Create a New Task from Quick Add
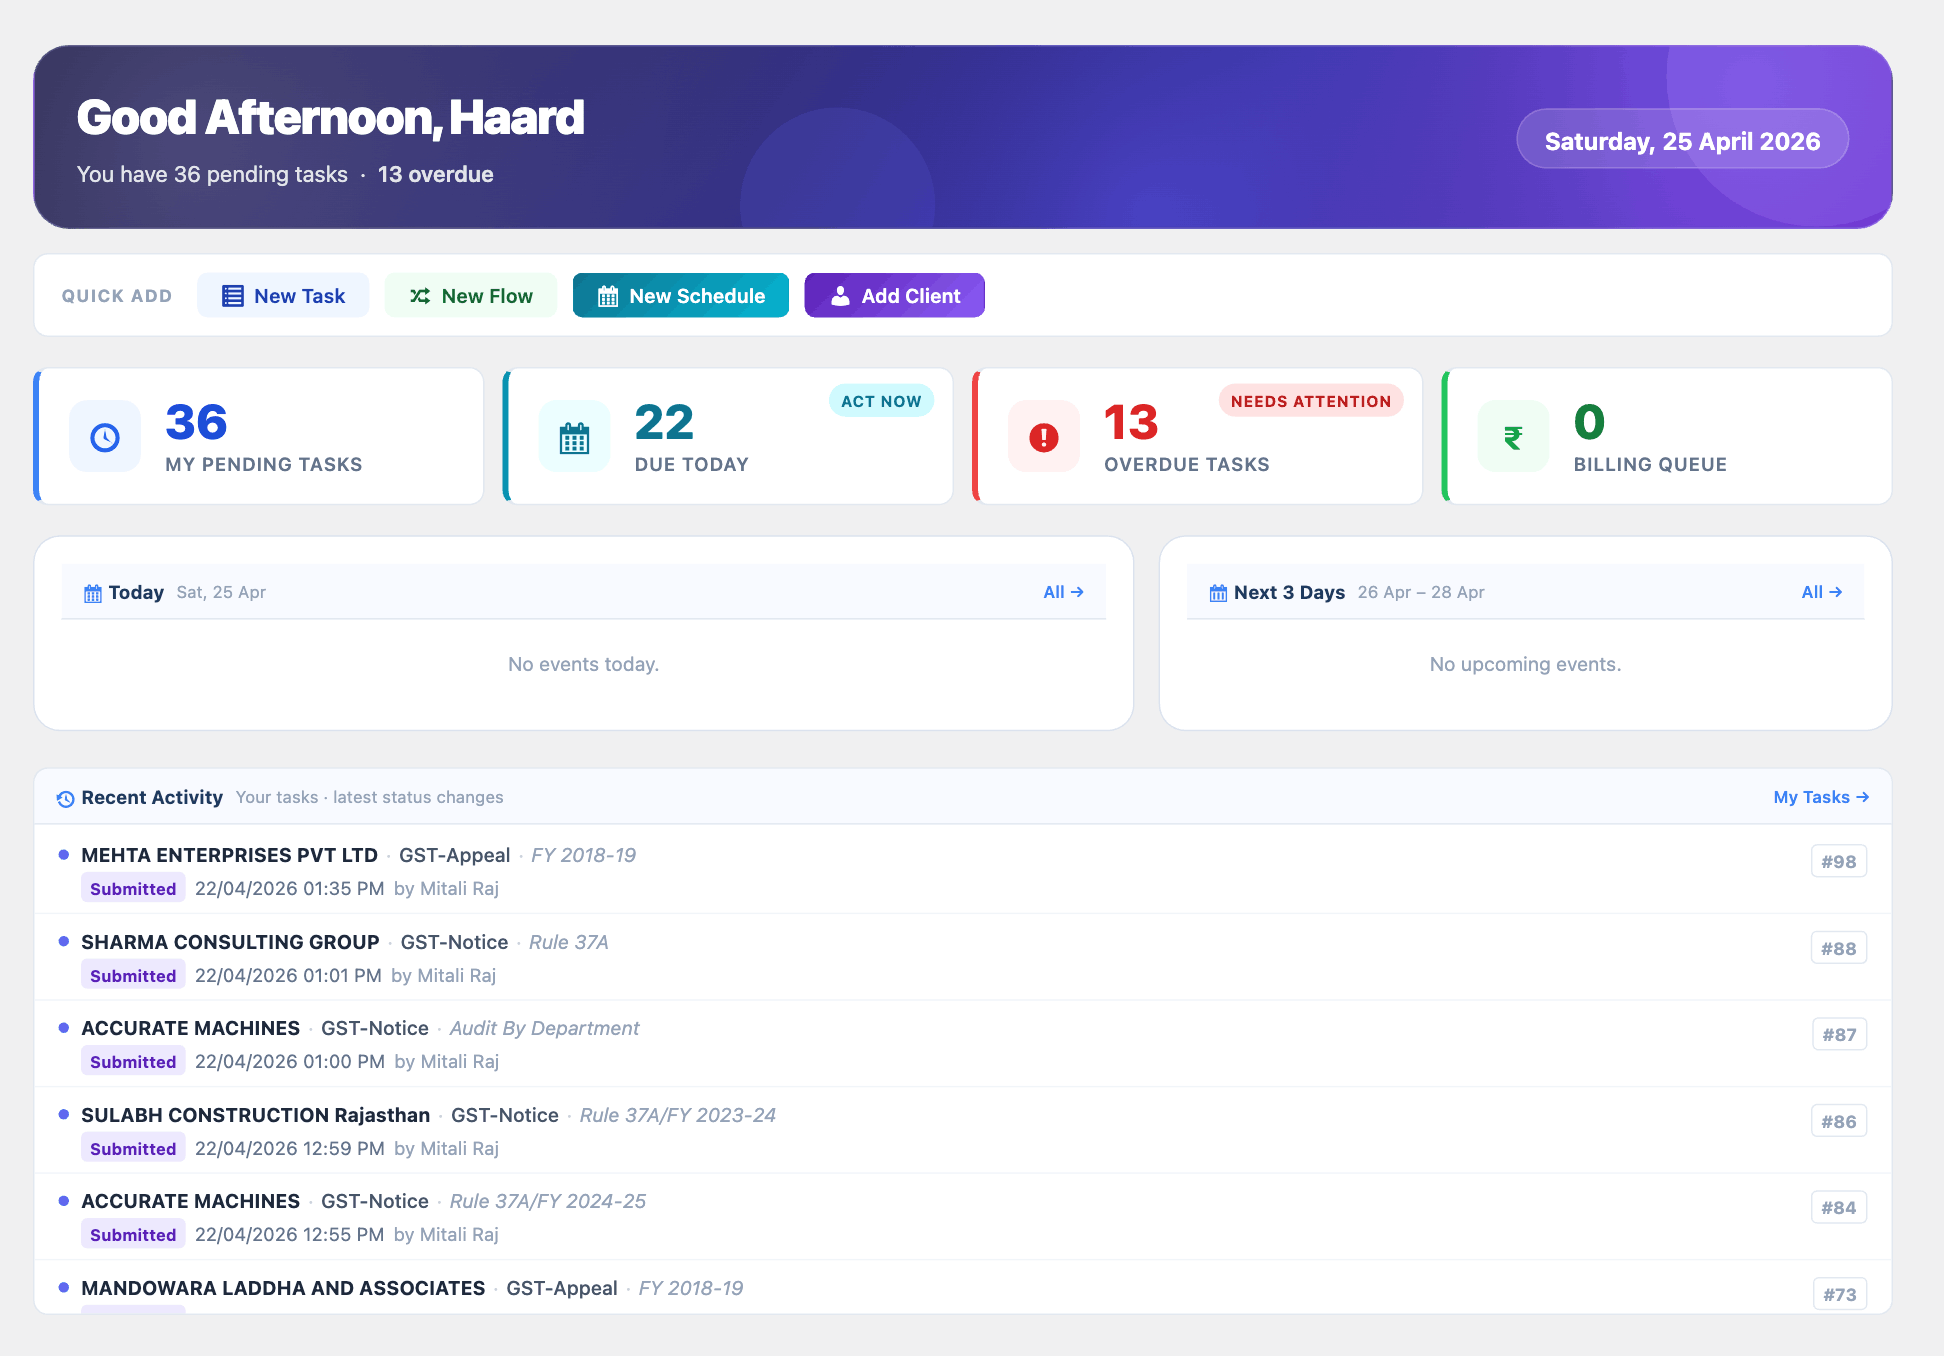This screenshot has height=1356, width=1944. coord(283,296)
